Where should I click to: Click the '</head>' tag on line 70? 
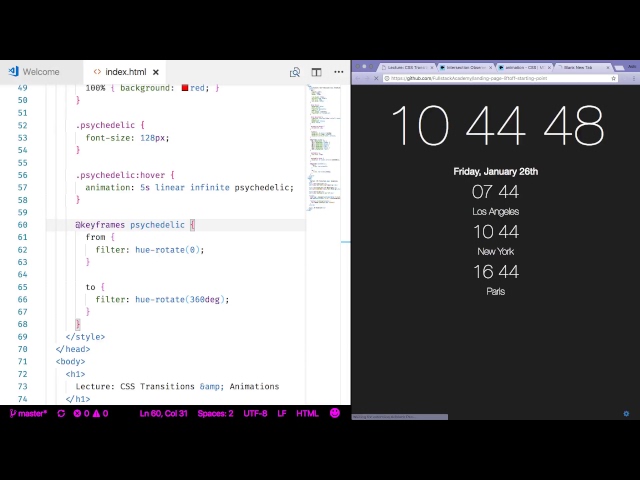pos(73,349)
